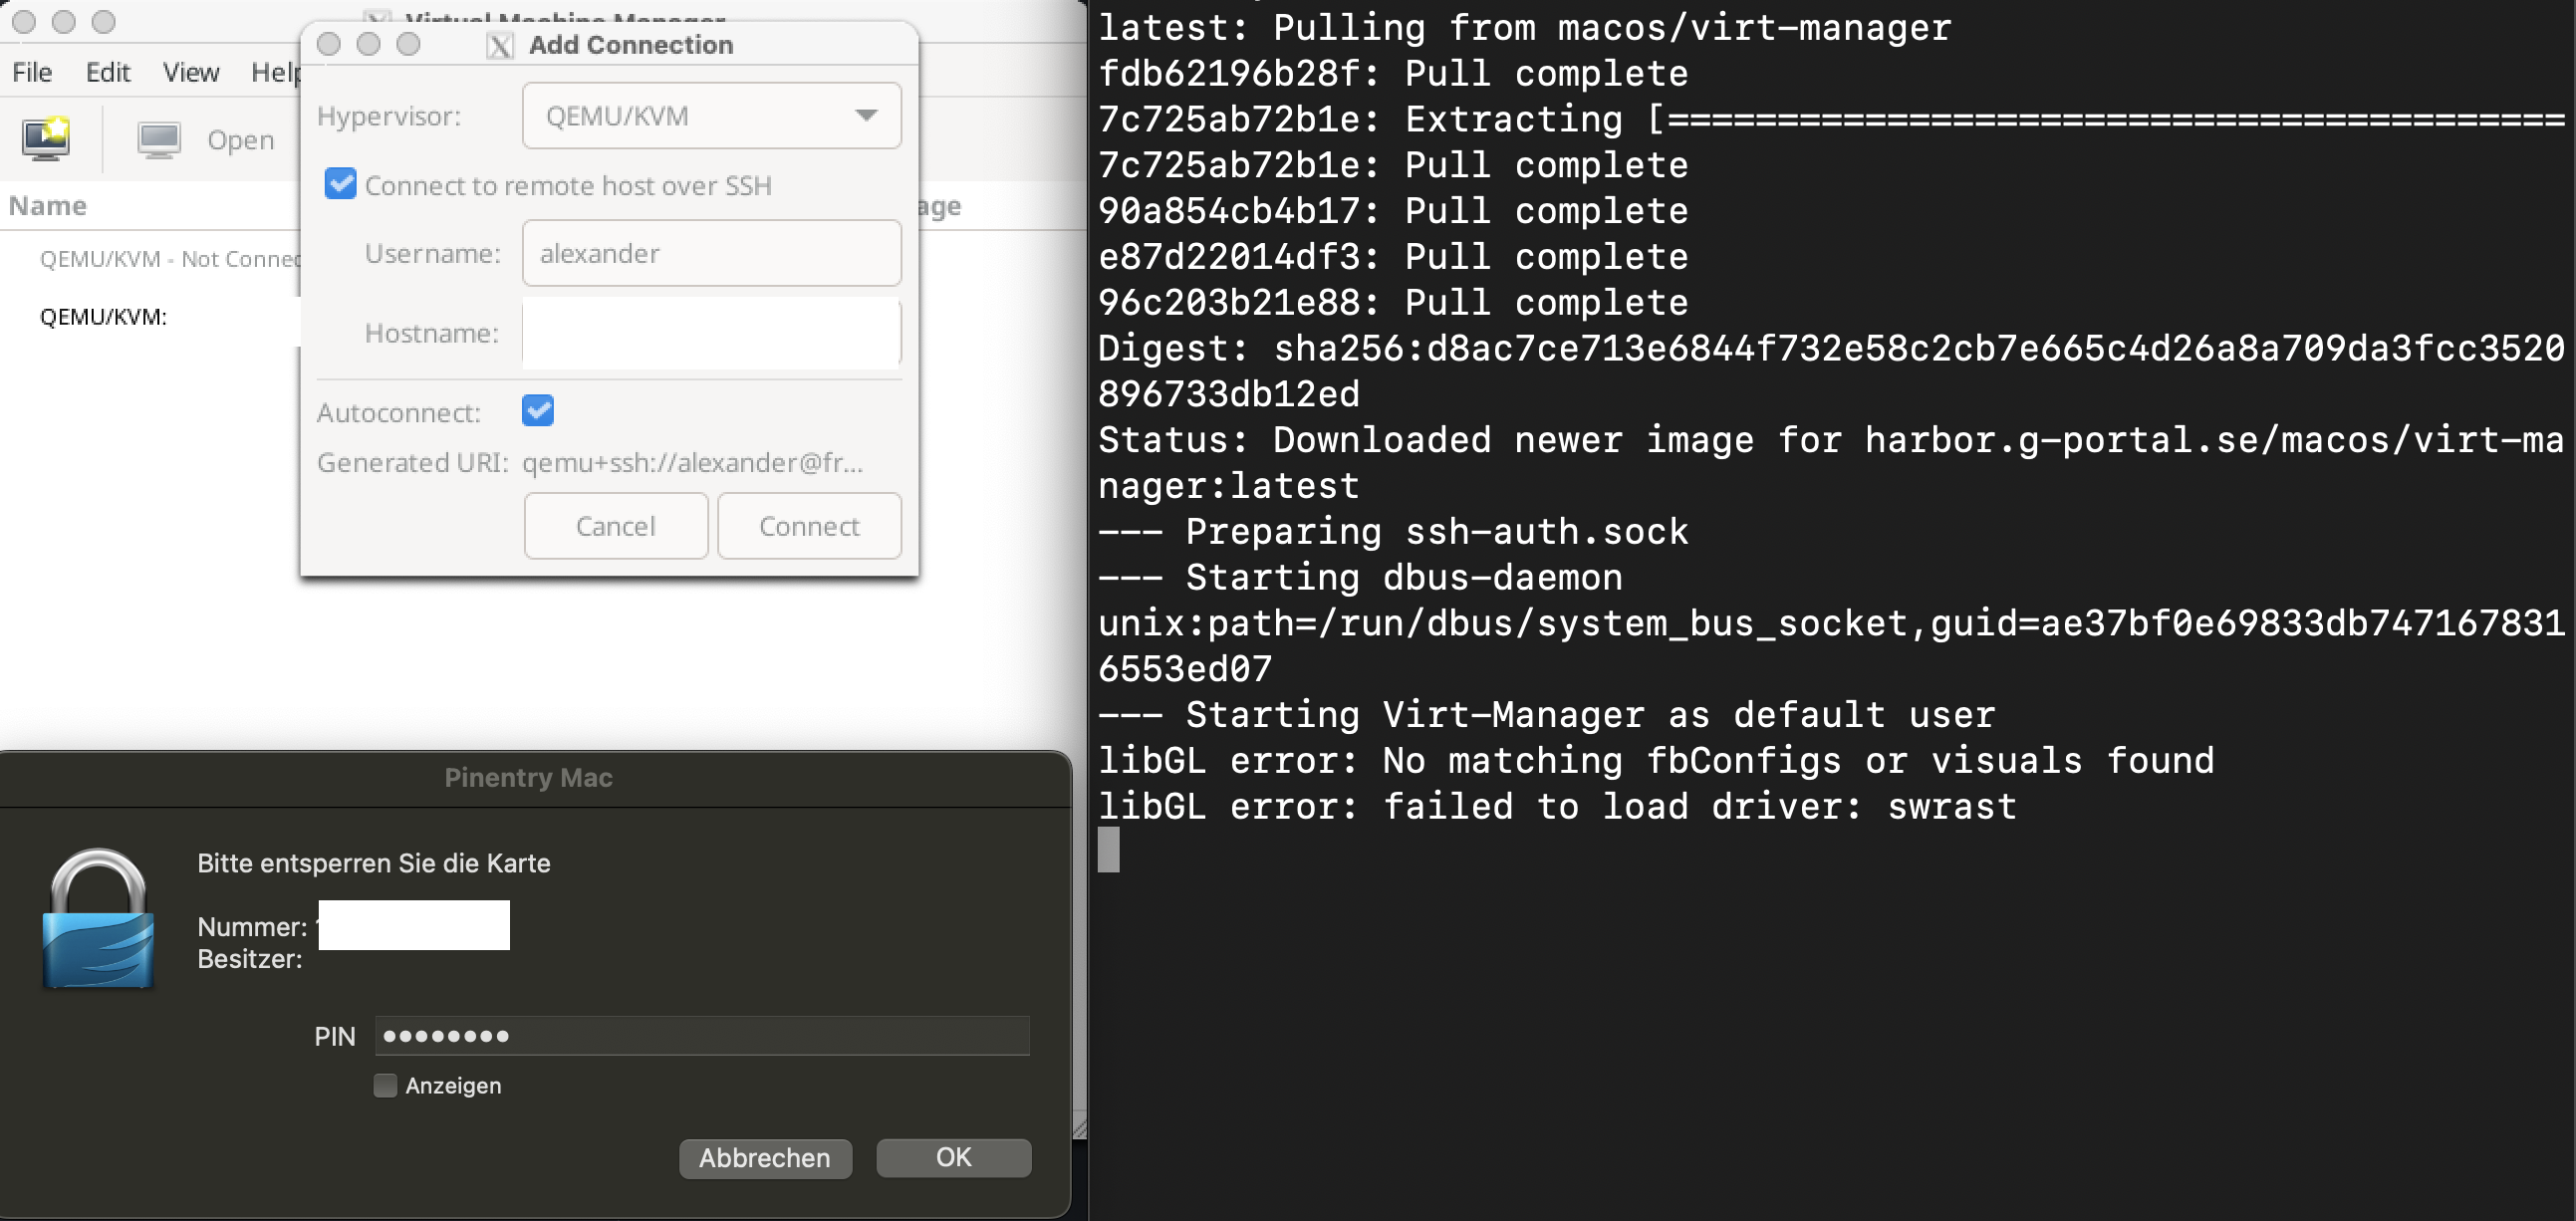2576x1221 pixels.
Task: Click the new virtual machine monitor icon
Action: pyautogui.click(x=46, y=139)
